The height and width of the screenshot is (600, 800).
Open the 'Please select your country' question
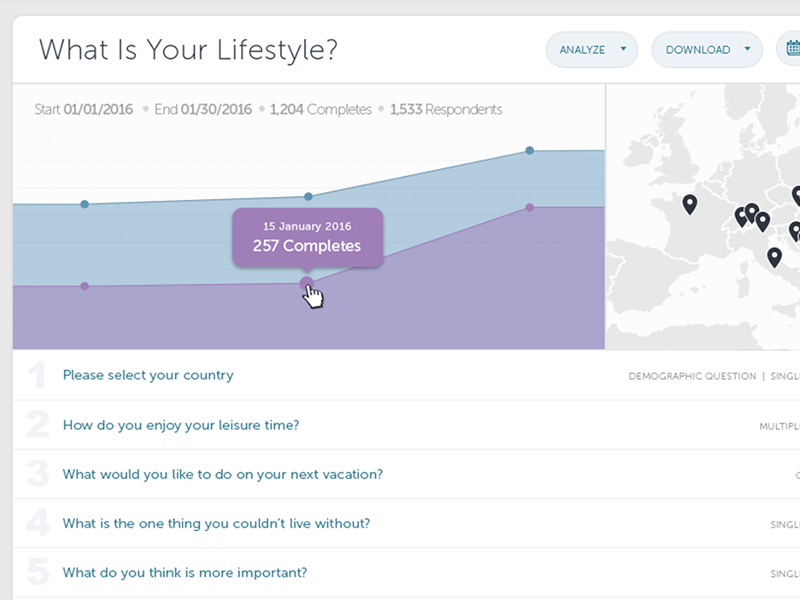148,376
